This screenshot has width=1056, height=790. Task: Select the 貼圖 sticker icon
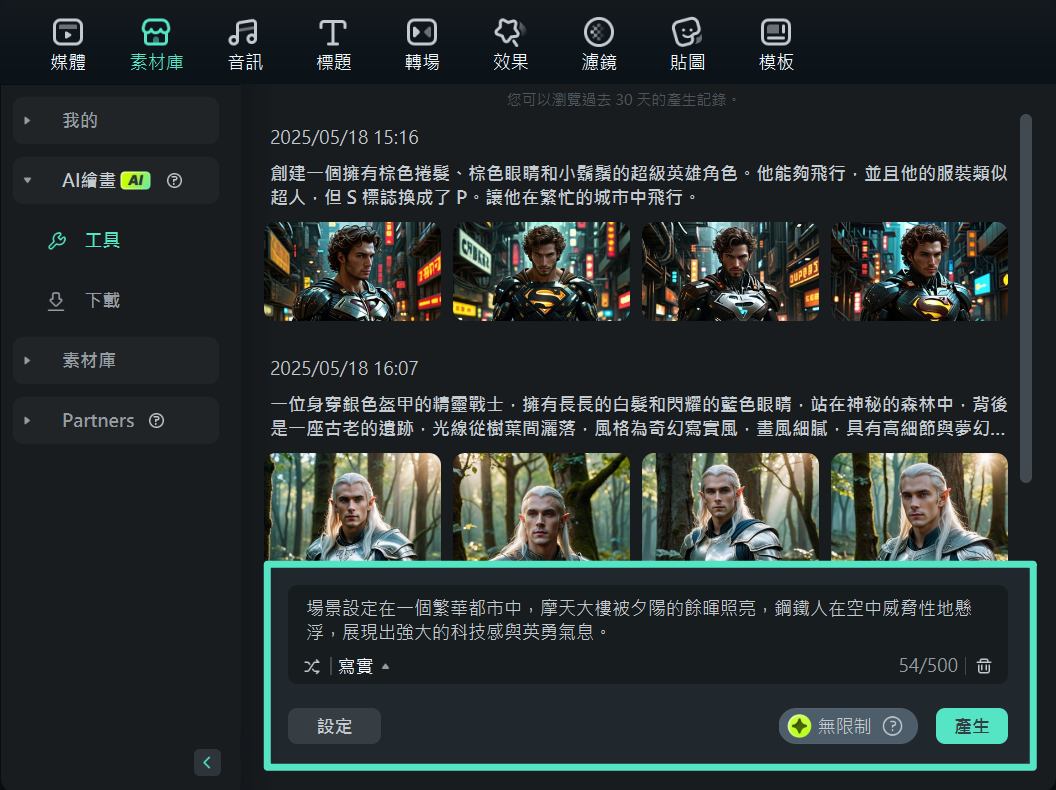point(687,32)
